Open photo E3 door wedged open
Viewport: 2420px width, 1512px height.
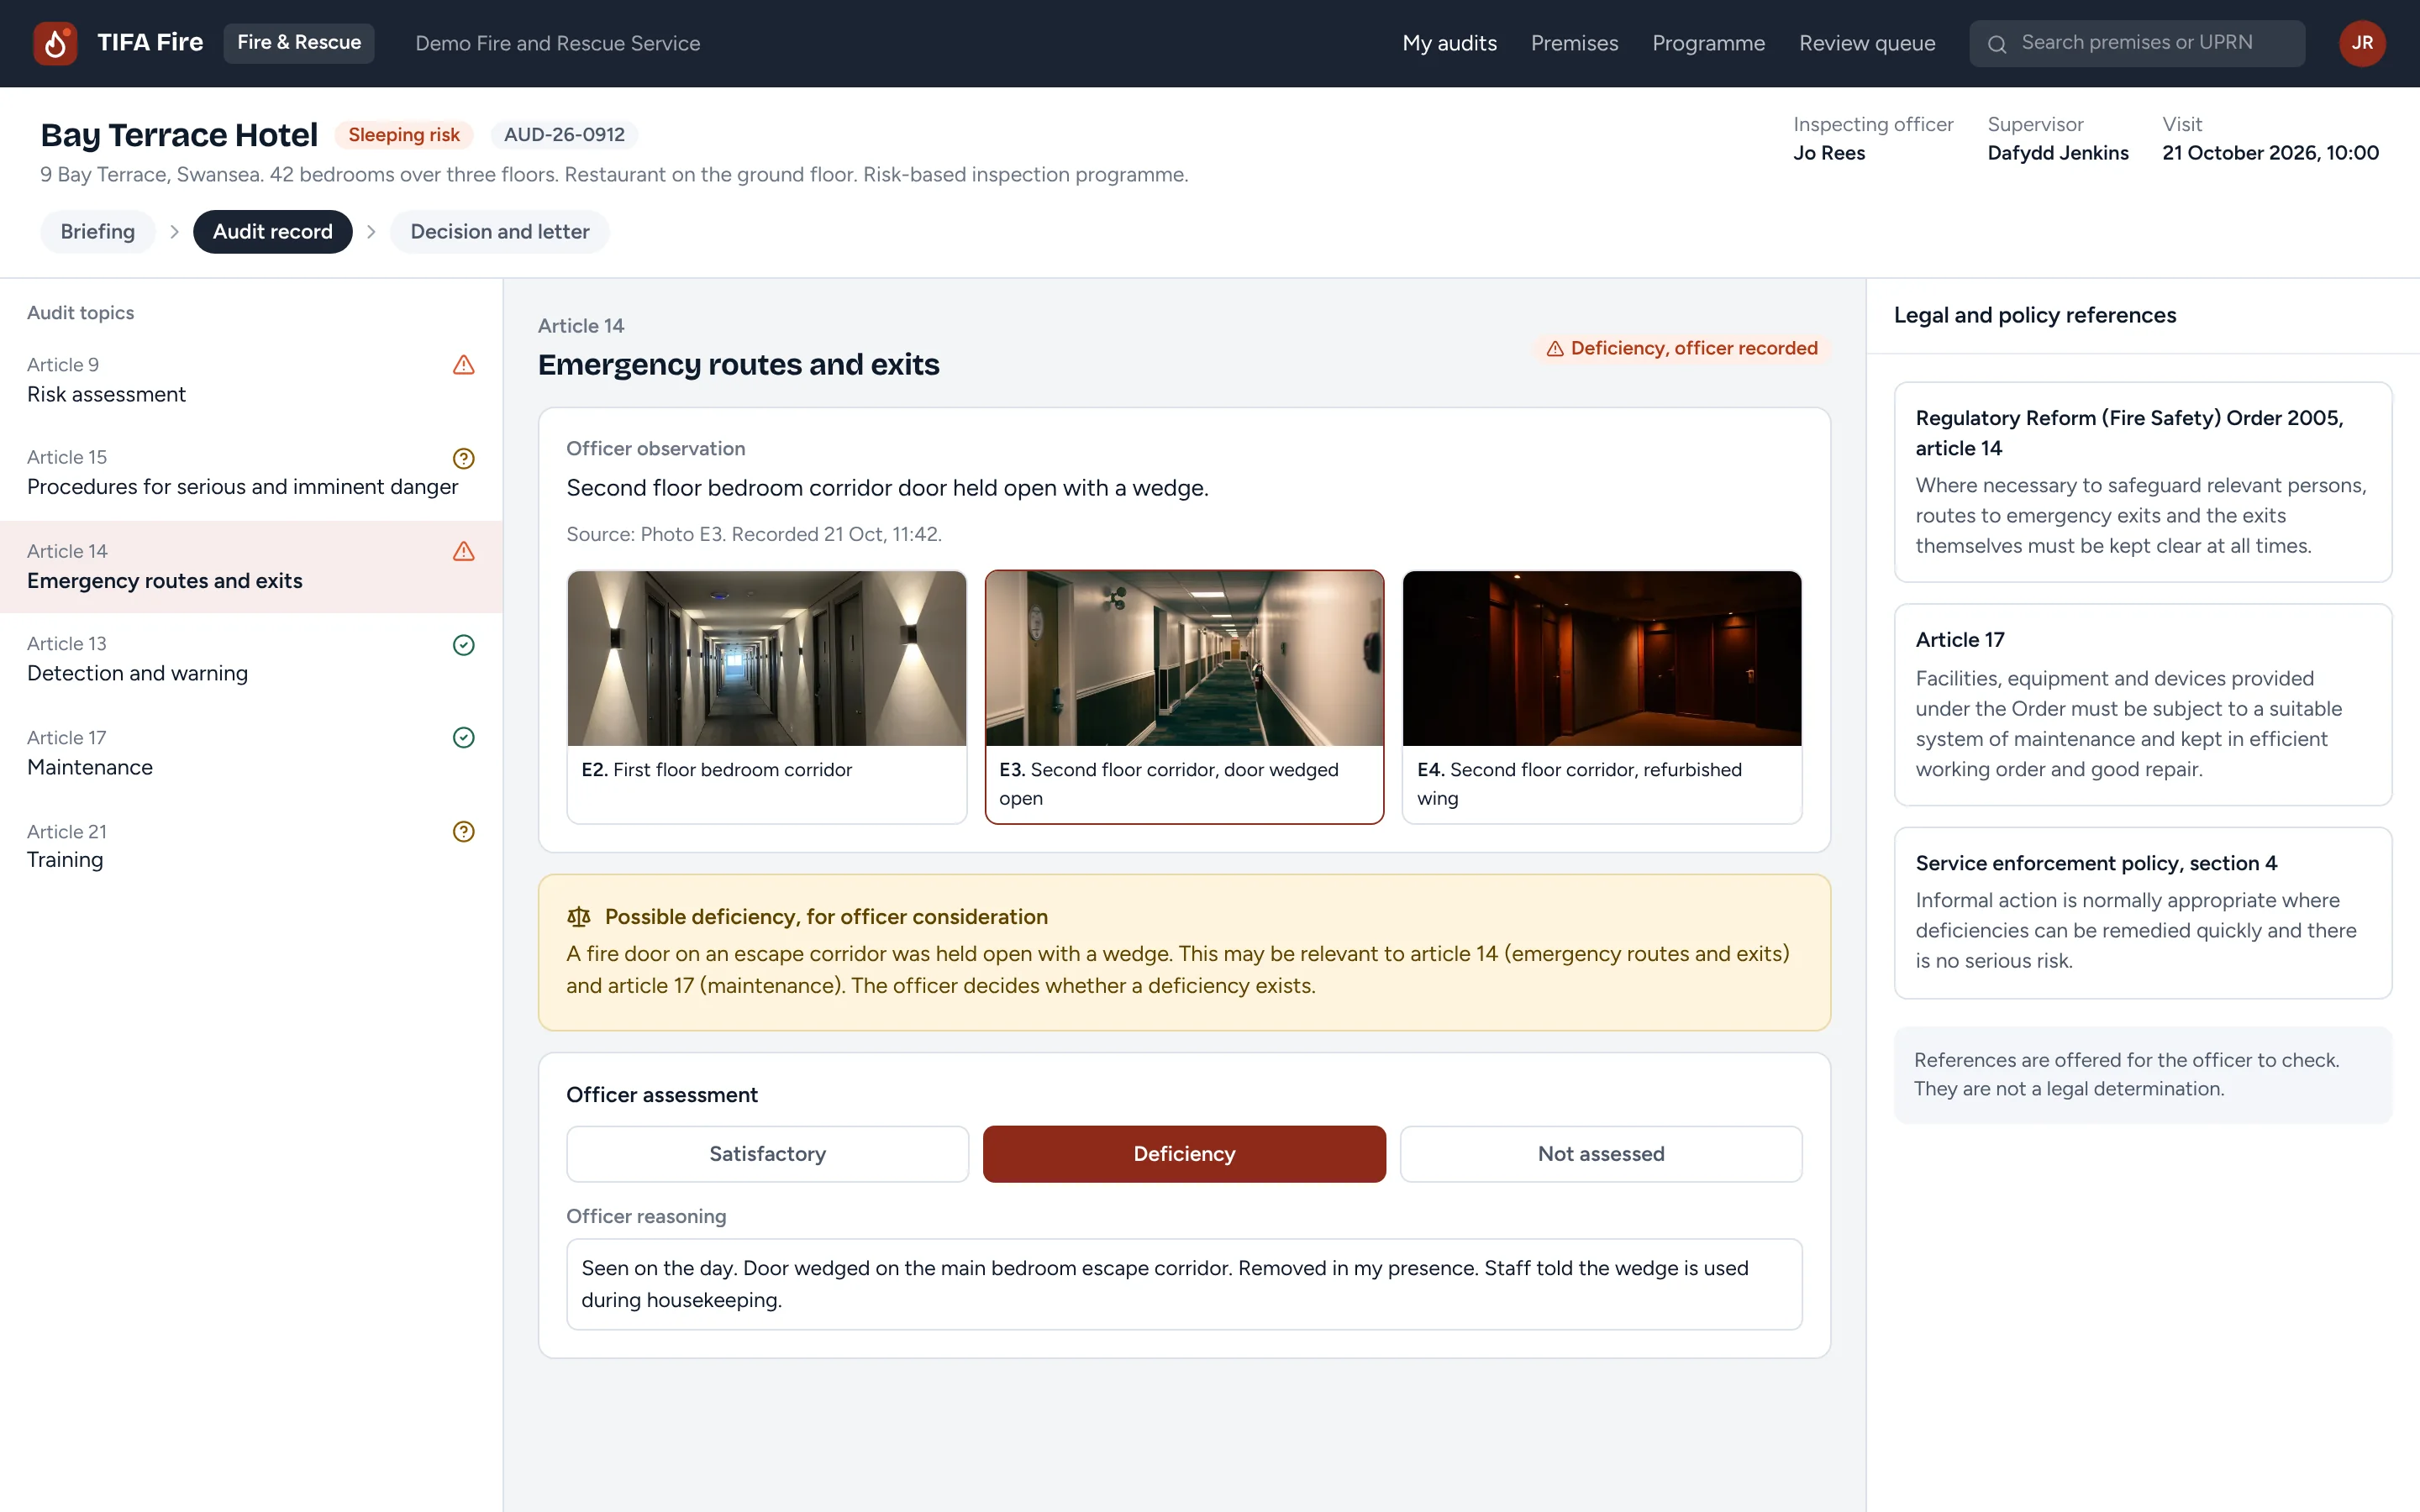click(x=1184, y=697)
